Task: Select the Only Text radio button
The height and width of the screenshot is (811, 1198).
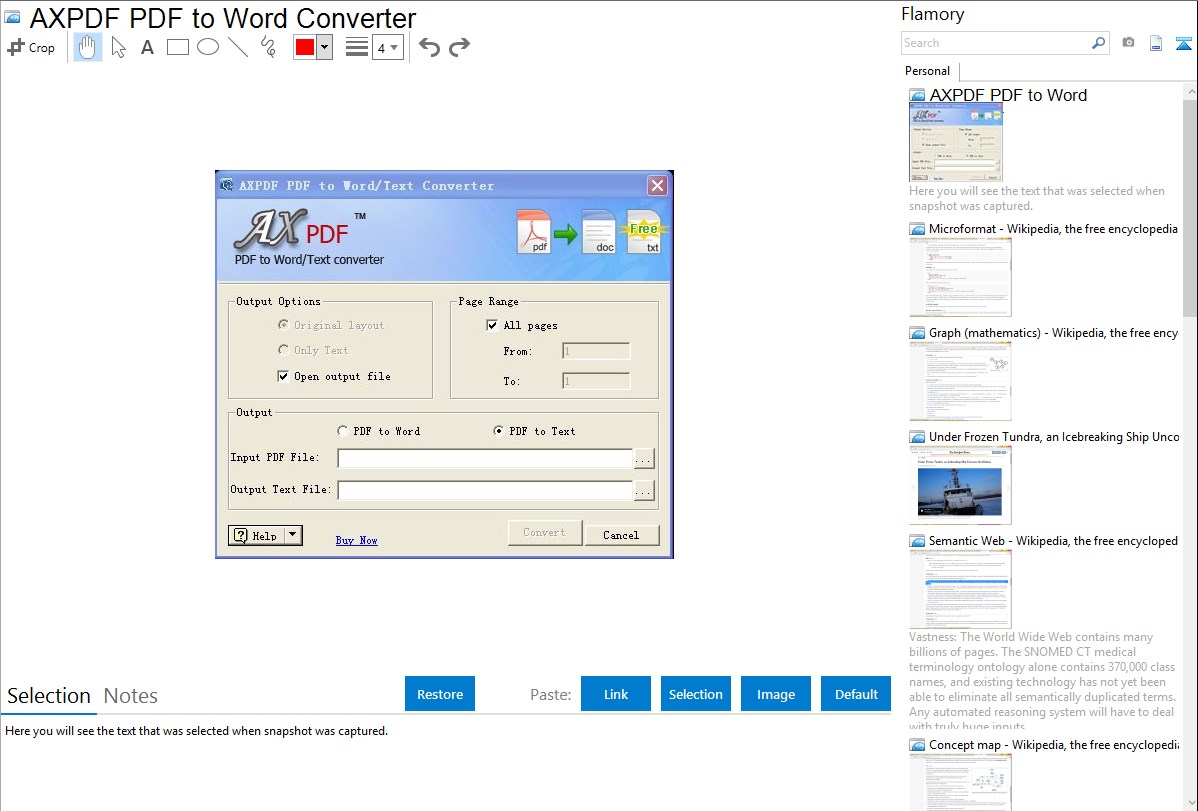Action: pos(283,350)
